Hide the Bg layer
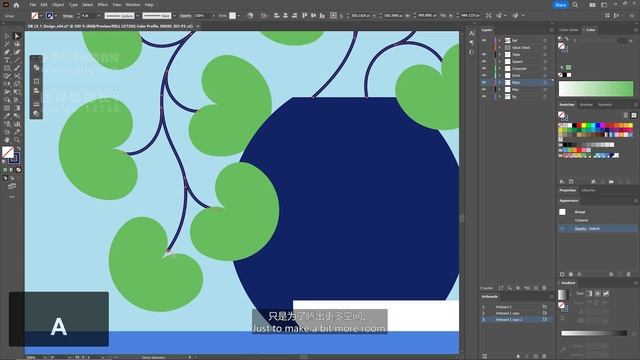Viewport: 640px width, 360px height. coord(484,97)
